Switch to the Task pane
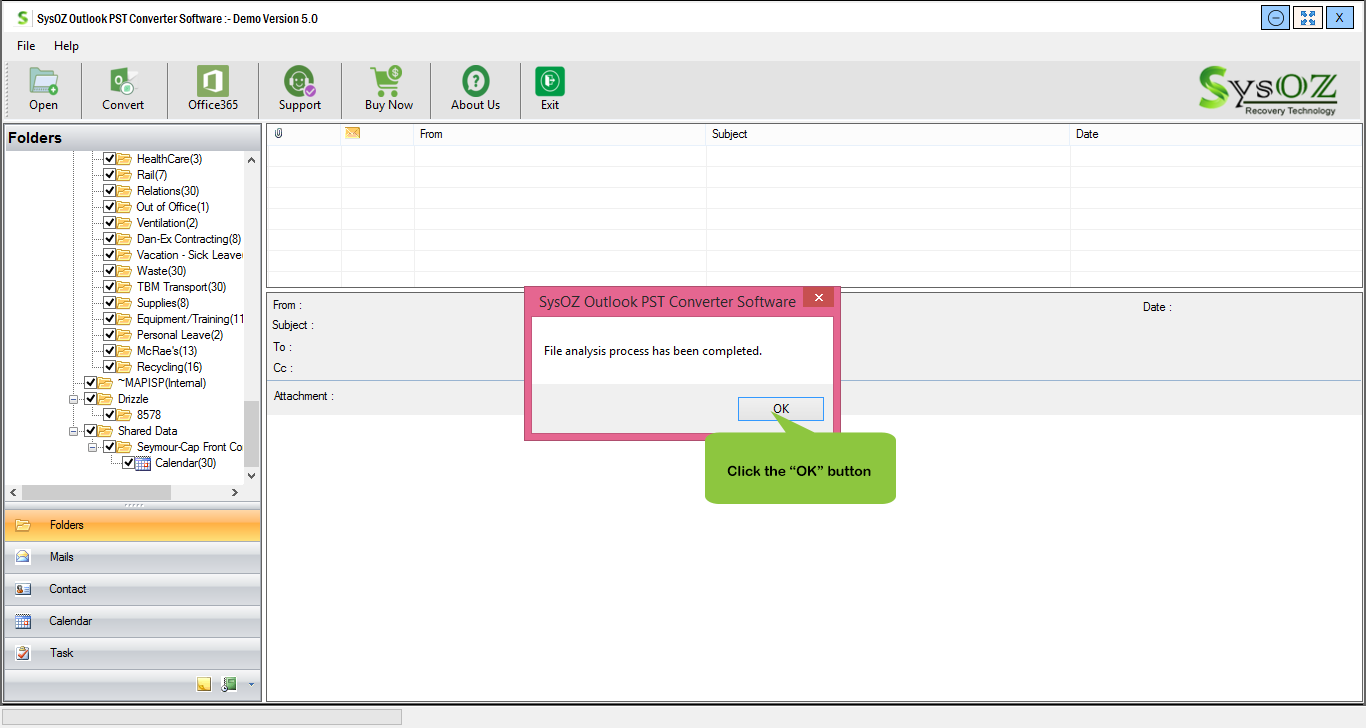Viewport: 1366px width, 728px height. pyautogui.click(x=133, y=653)
